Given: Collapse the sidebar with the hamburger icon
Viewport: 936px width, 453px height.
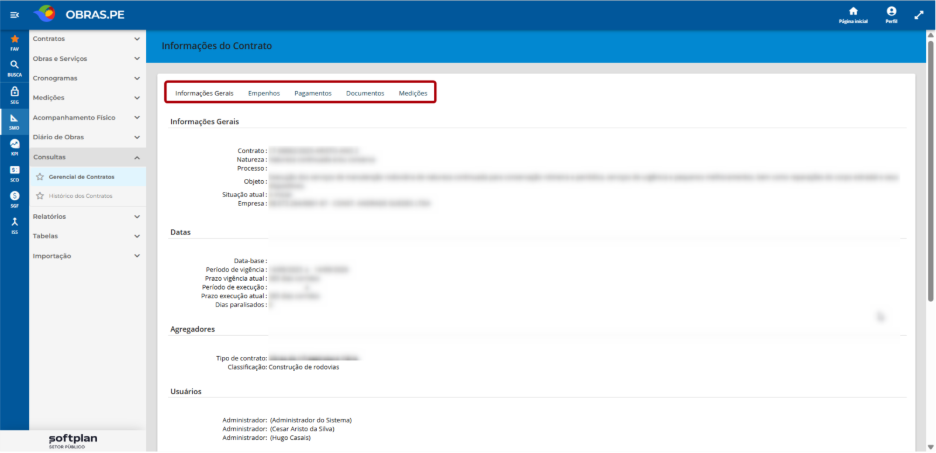Looking at the screenshot, I should pyautogui.click(x=14, y=15).
